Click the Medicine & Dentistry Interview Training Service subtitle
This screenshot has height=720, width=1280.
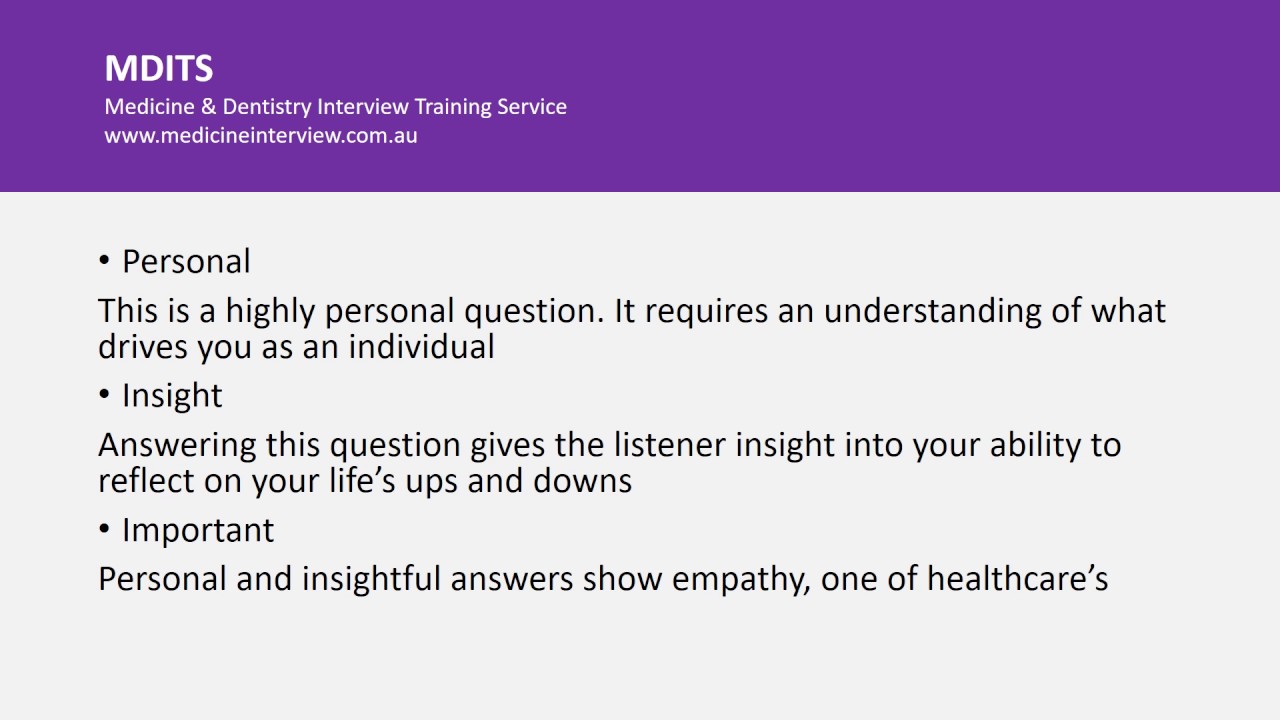coord(335,106)
